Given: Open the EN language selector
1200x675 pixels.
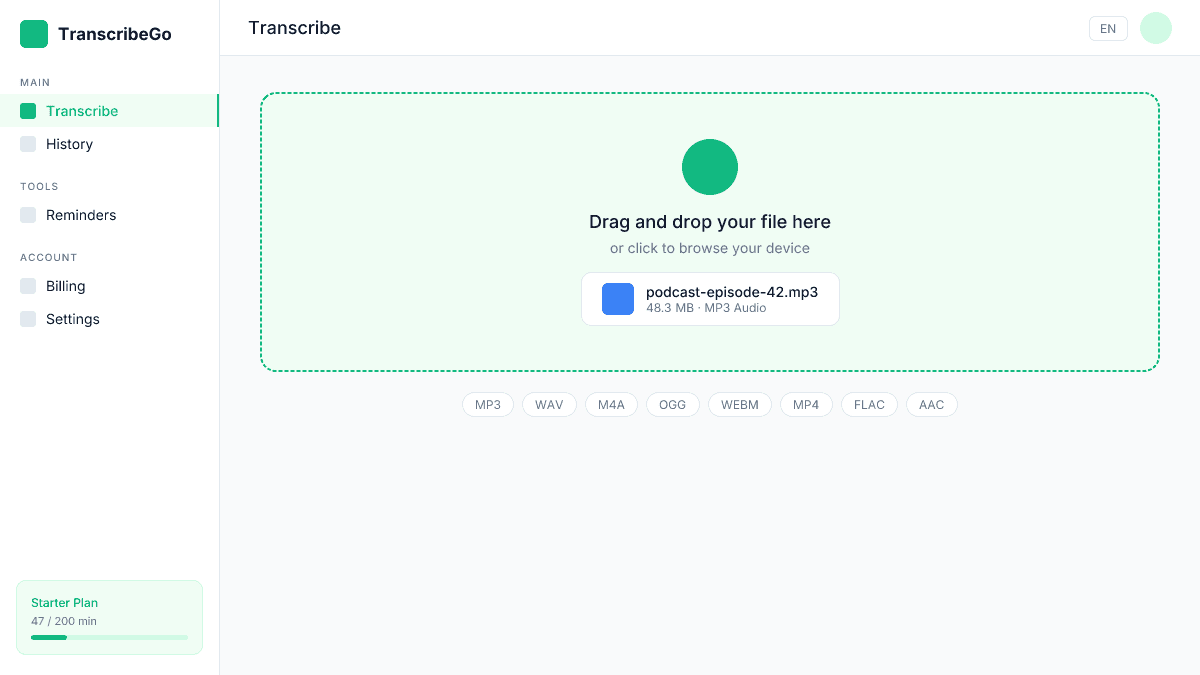Looking at the screenshot, I should [x=1108, y=28].
